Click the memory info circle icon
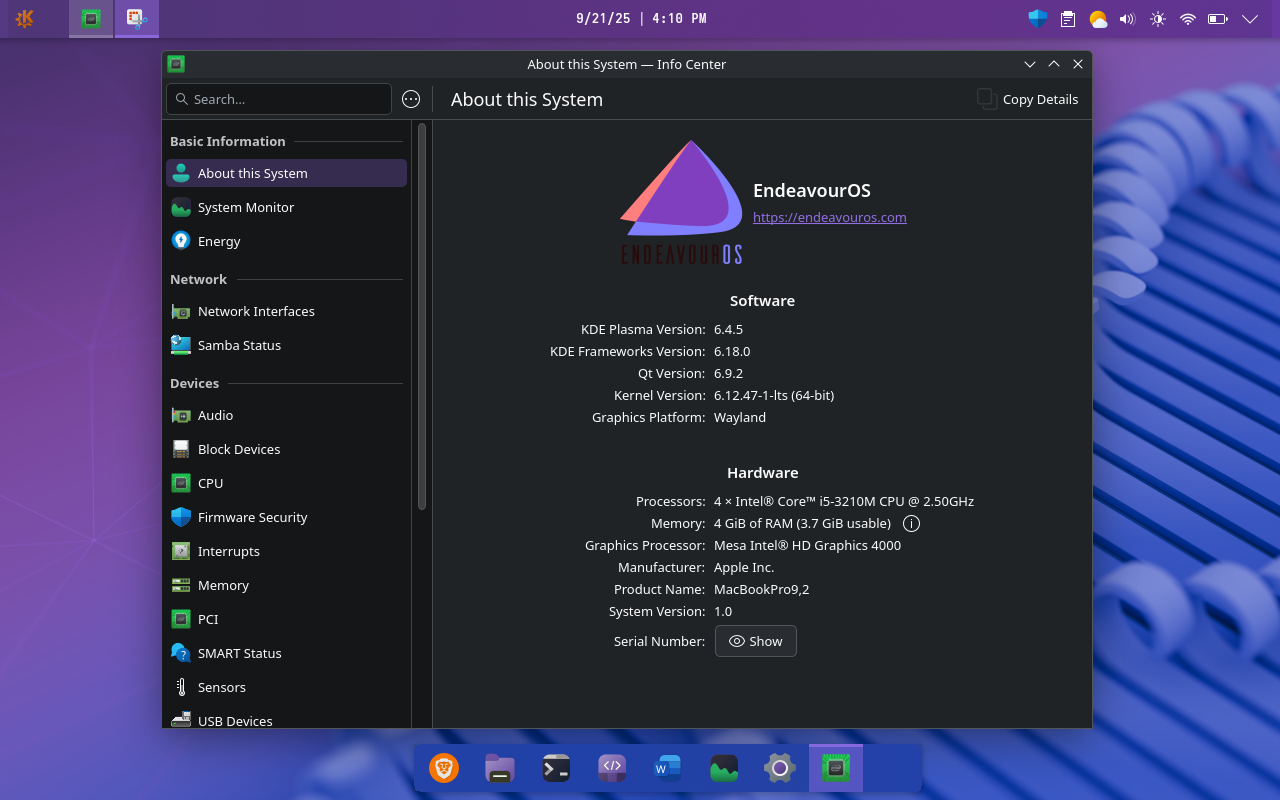Screen dimensions: 1280x800 [911, 524]
